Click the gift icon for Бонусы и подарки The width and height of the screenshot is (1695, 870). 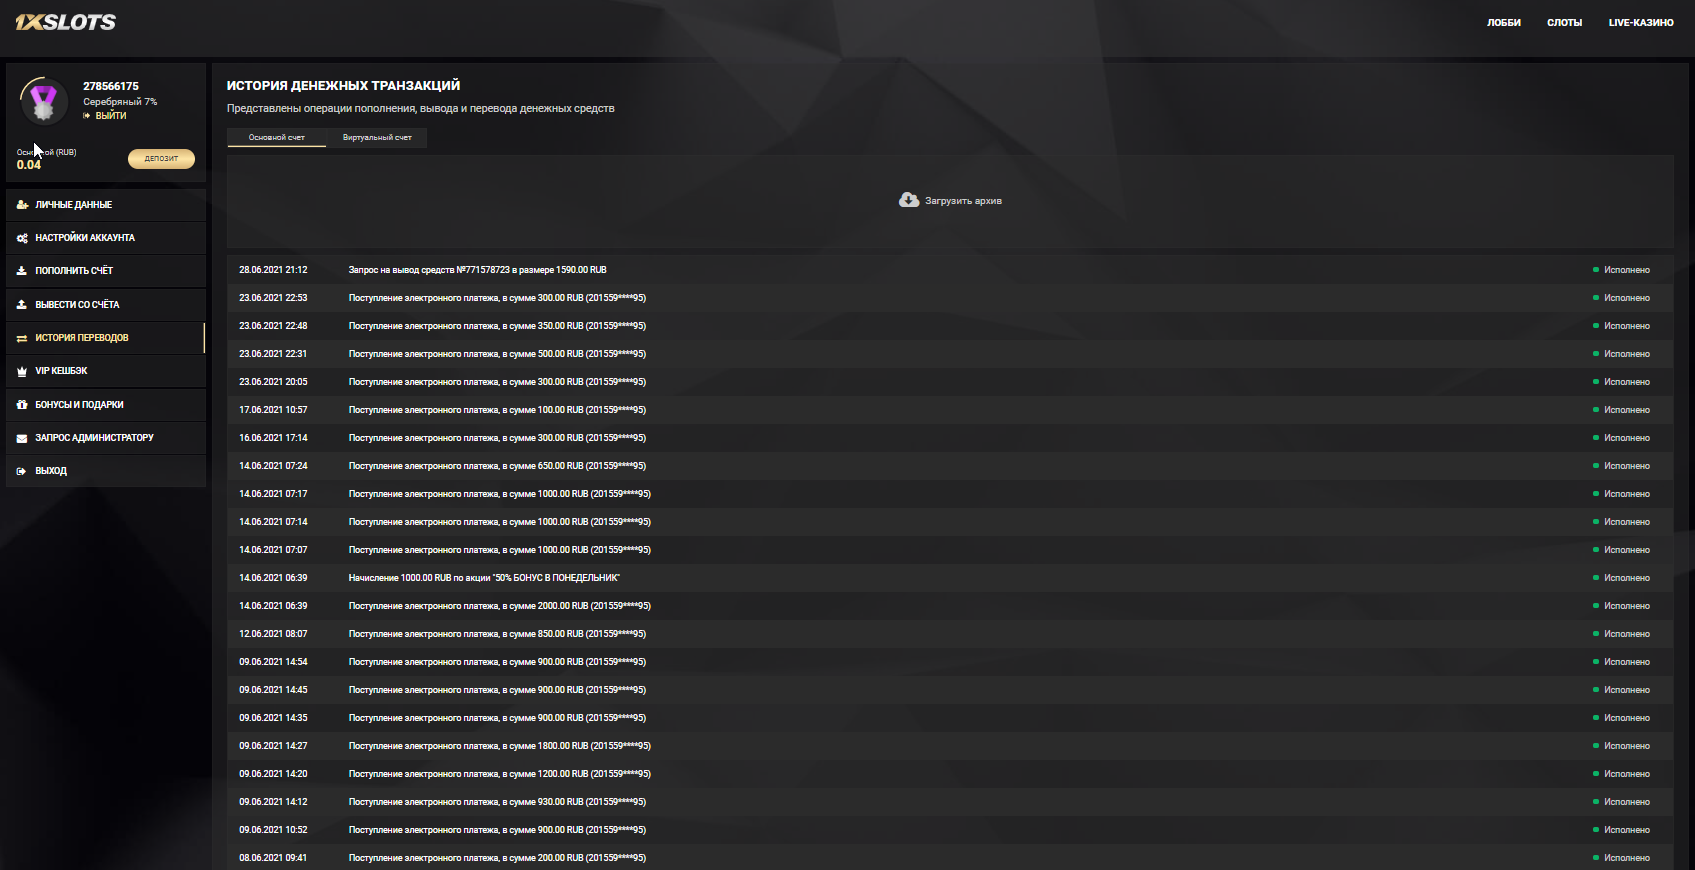coord(22,405)
